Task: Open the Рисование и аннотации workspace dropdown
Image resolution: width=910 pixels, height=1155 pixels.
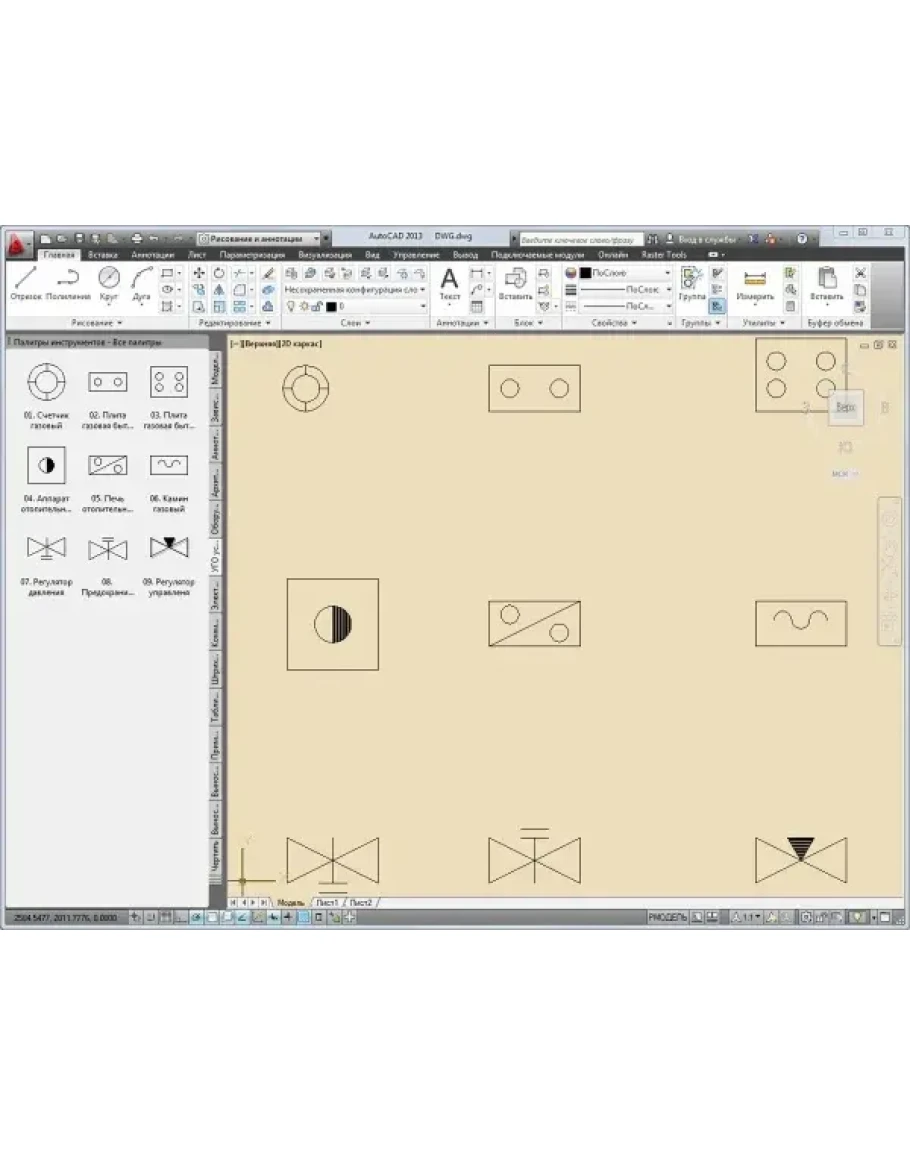Action: 262,239
